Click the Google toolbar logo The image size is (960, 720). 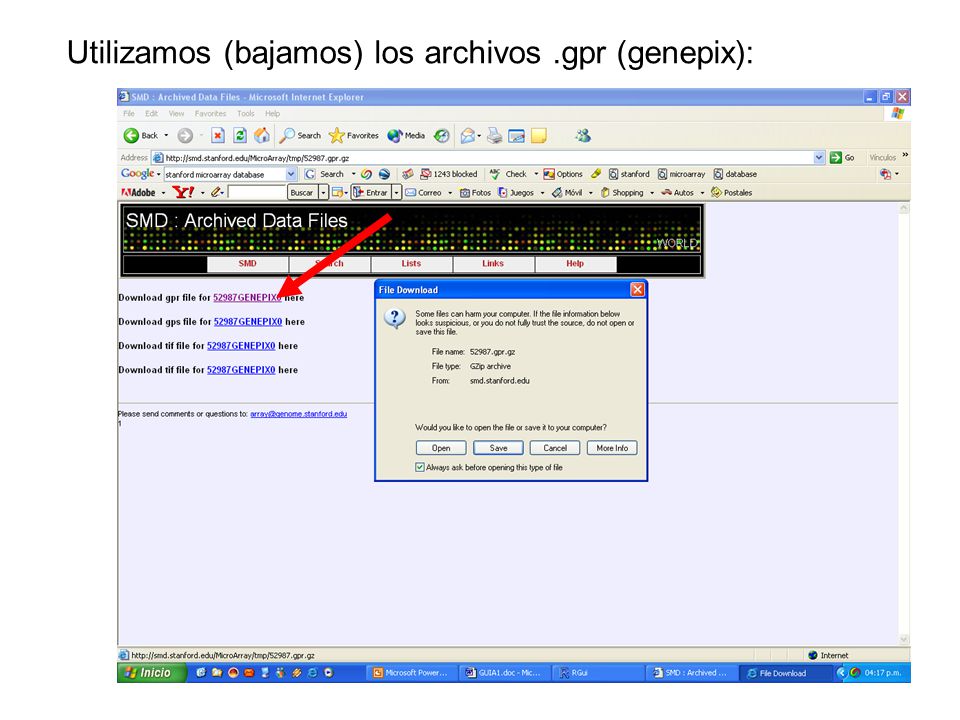(x=137, y=174)
